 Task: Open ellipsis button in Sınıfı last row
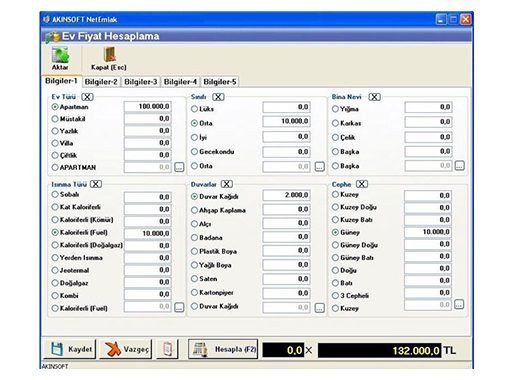click(x=320, y=166)
